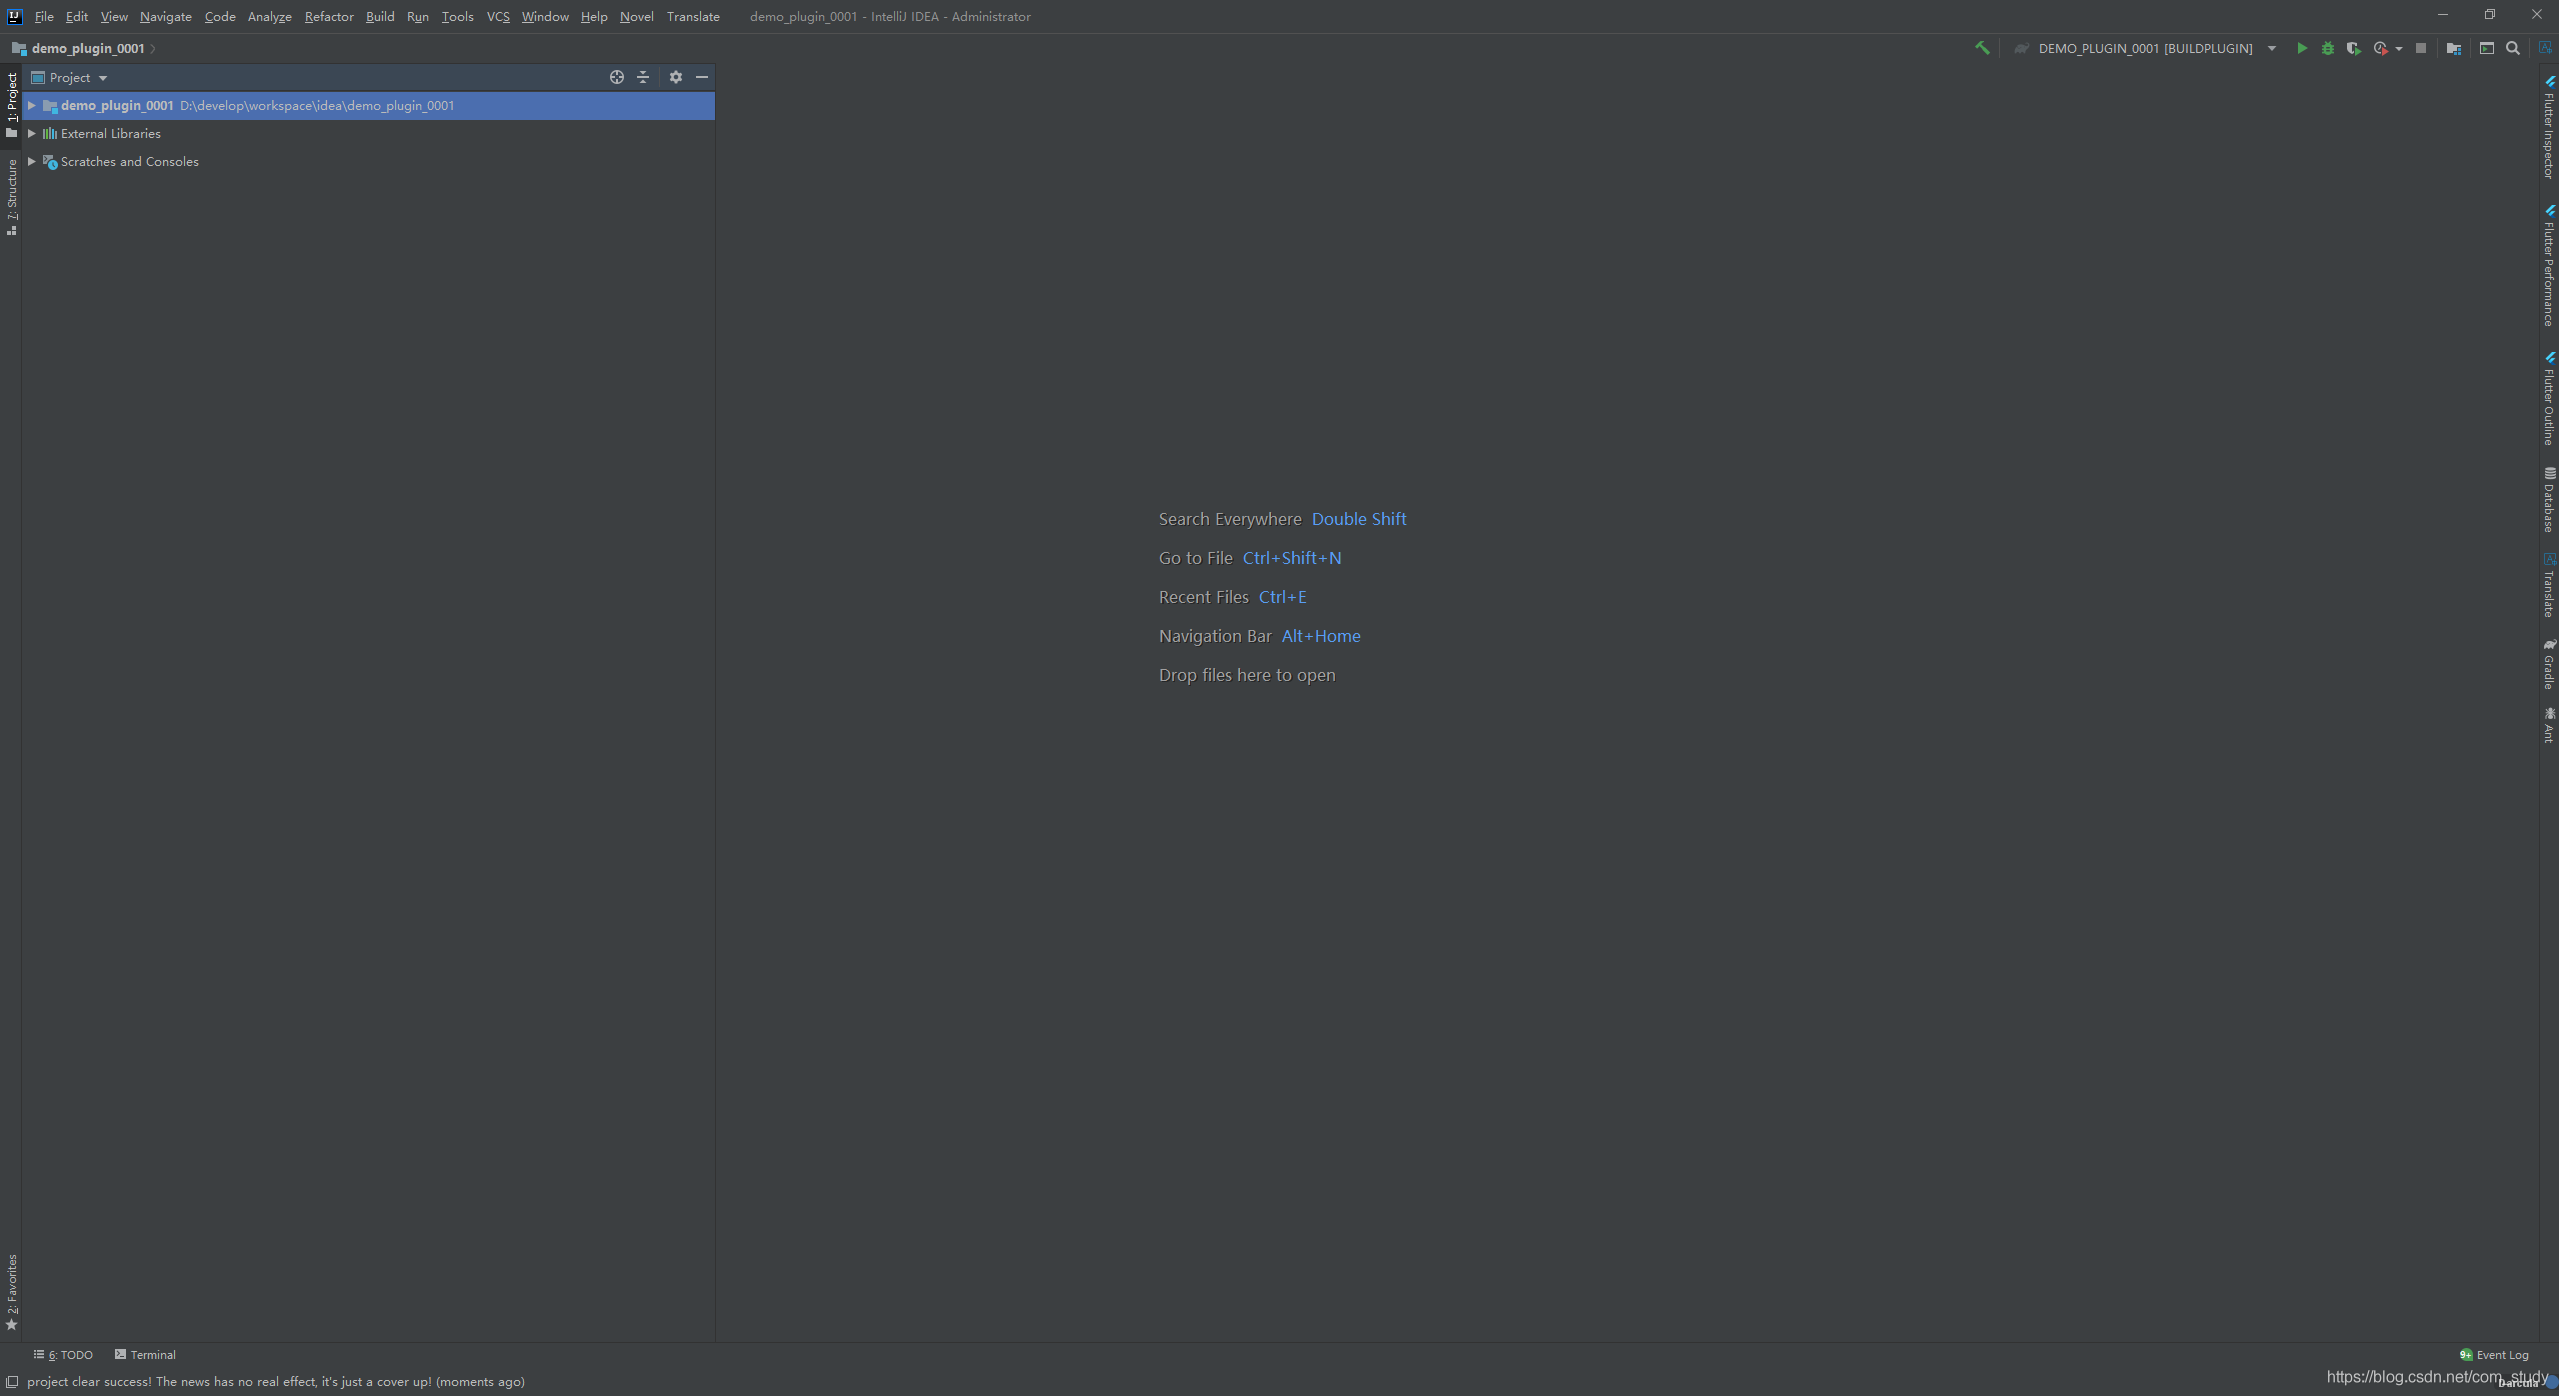2559x1396 pixels.
Task: Open the VCS menu
Action: (x=498, y=16)
